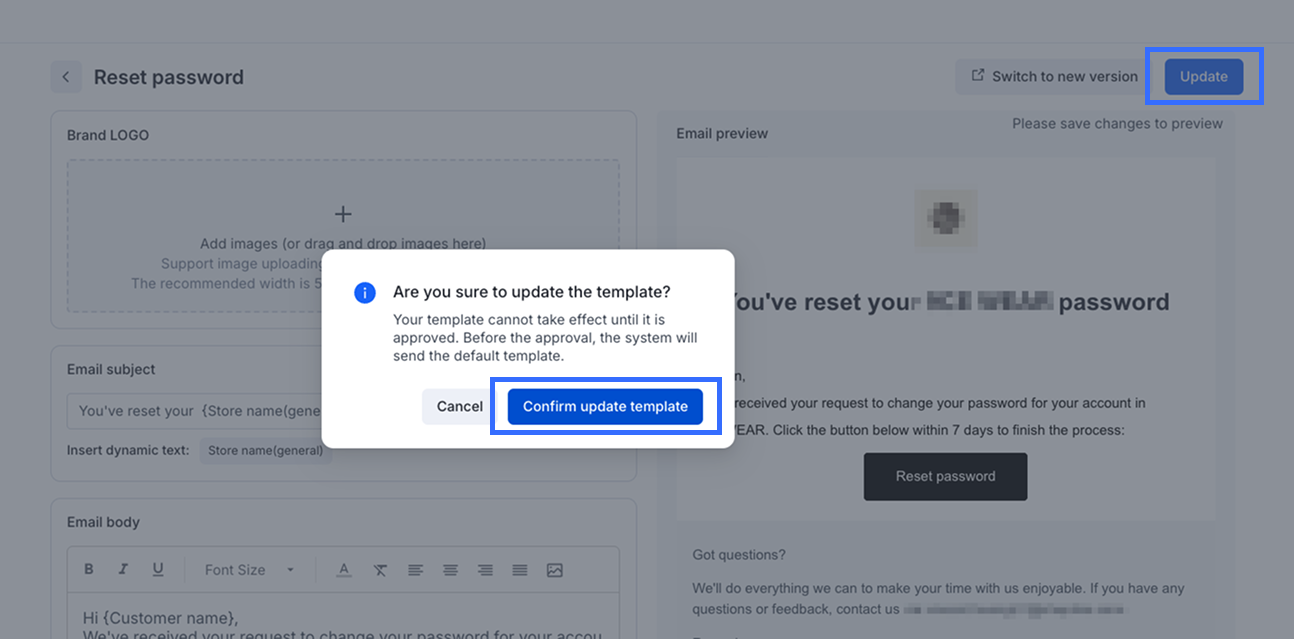Open the text color picker

[344, 570]
